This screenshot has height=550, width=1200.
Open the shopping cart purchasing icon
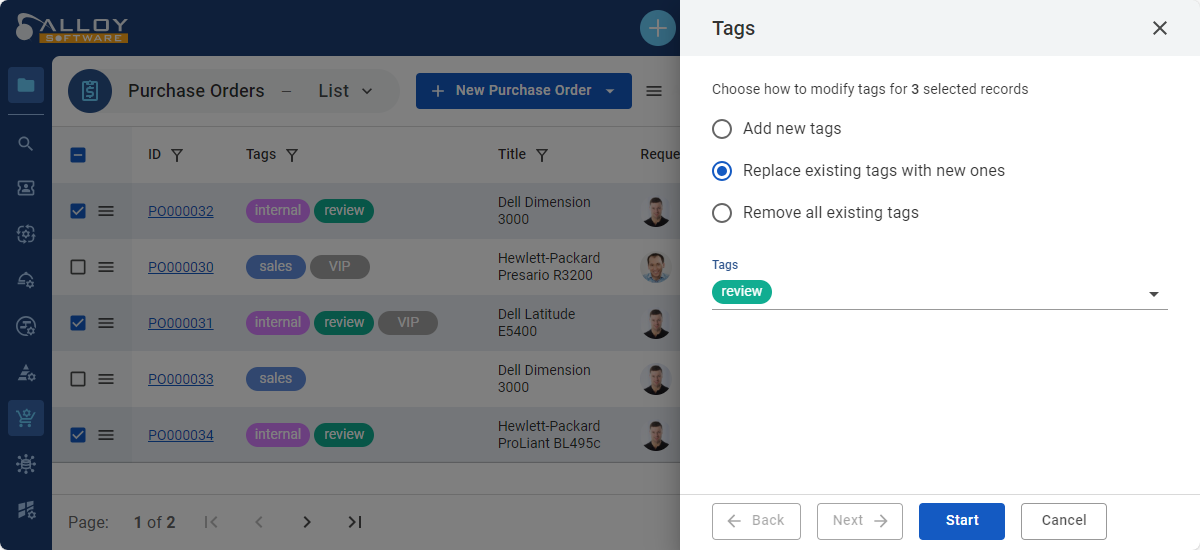[x=26, y=418]
